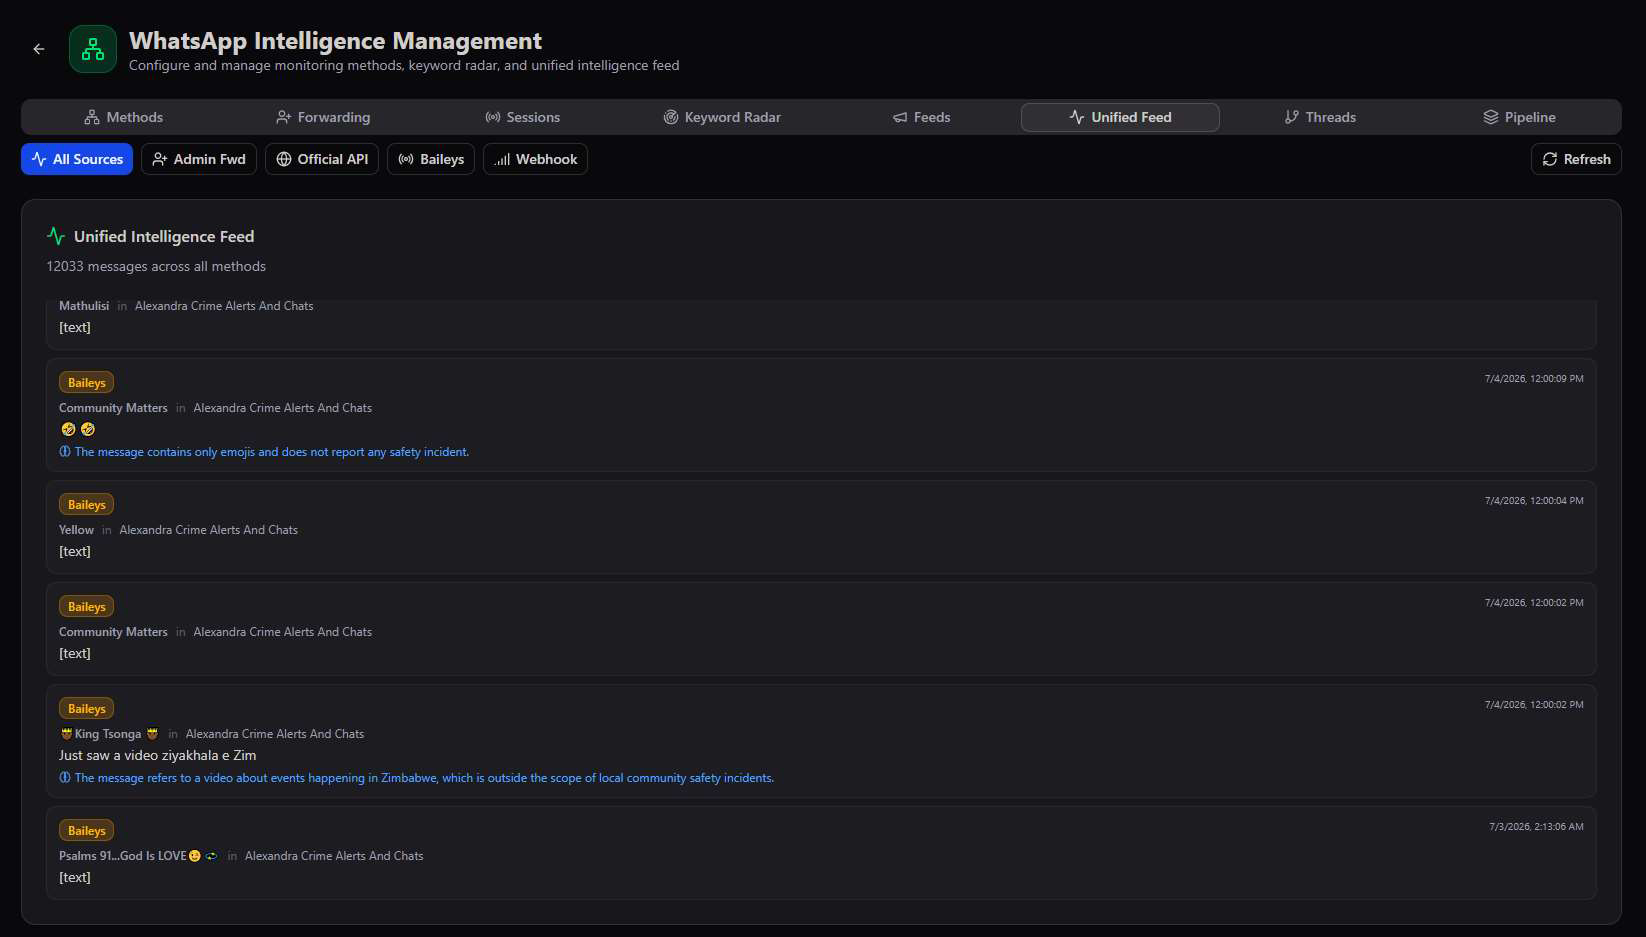Click 'Just saw a video ziyakhala e Zim'
Screen dimensions: 1646x937
158,756
